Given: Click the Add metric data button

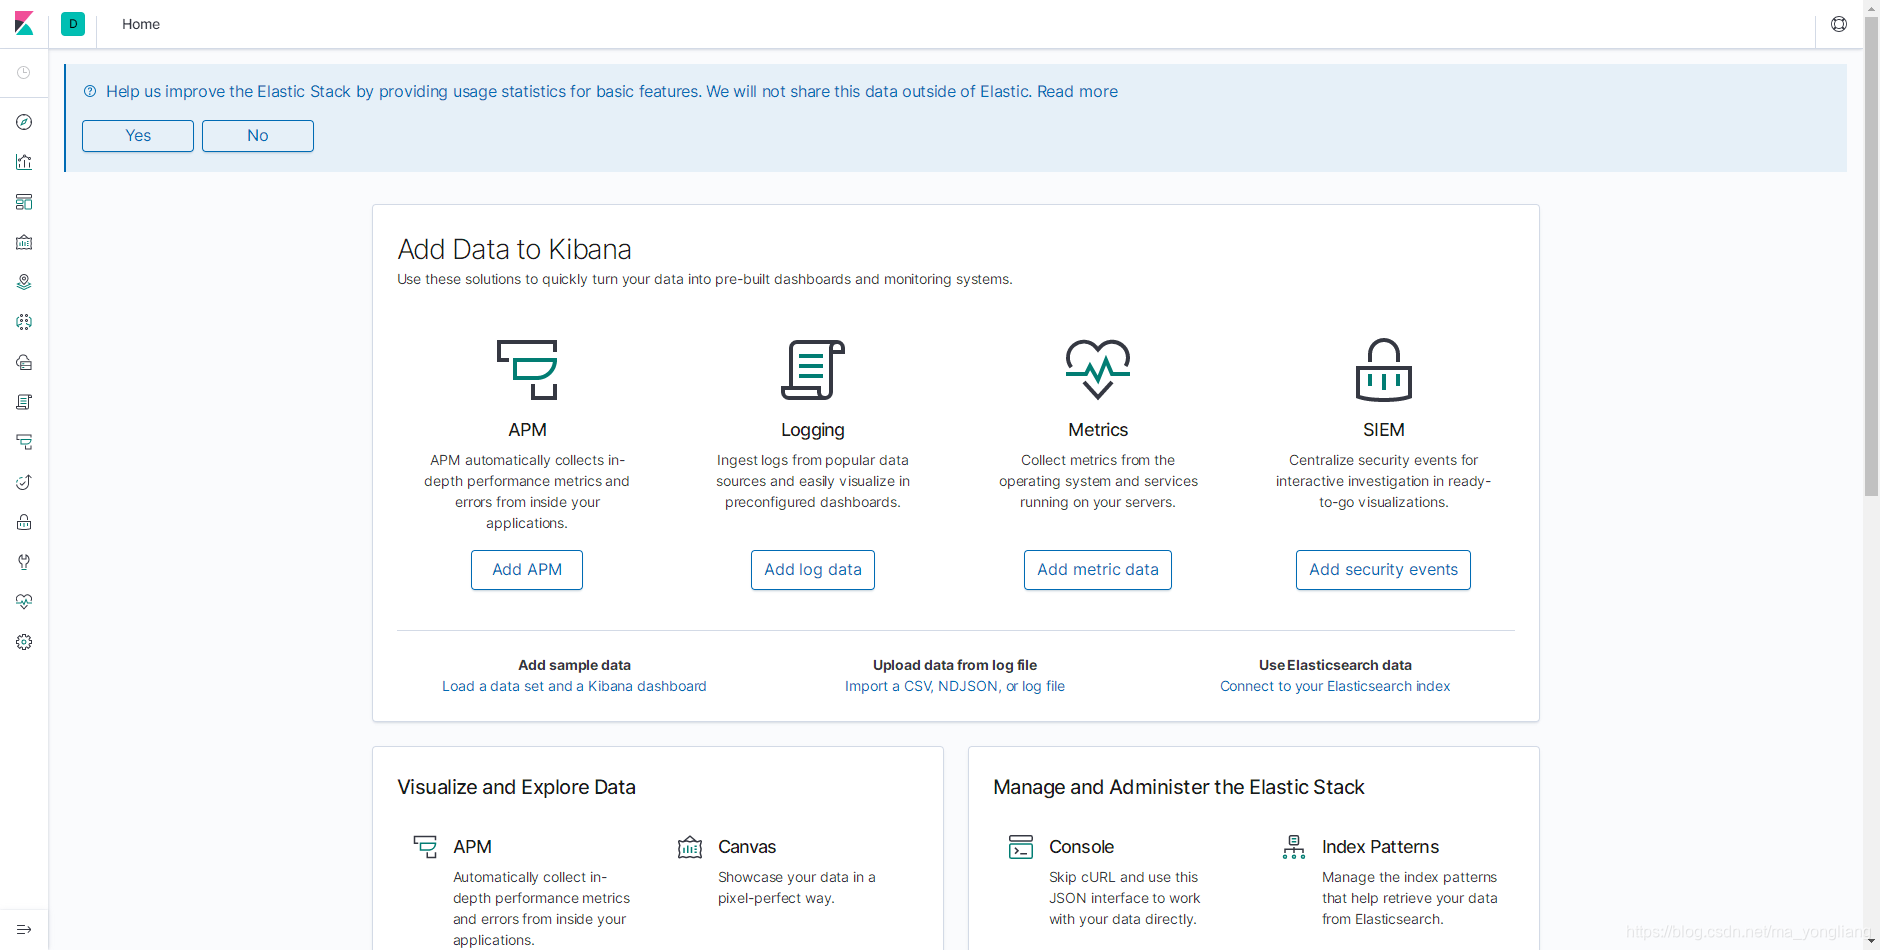Looking at the screenshot, I should pos(1098,570).
